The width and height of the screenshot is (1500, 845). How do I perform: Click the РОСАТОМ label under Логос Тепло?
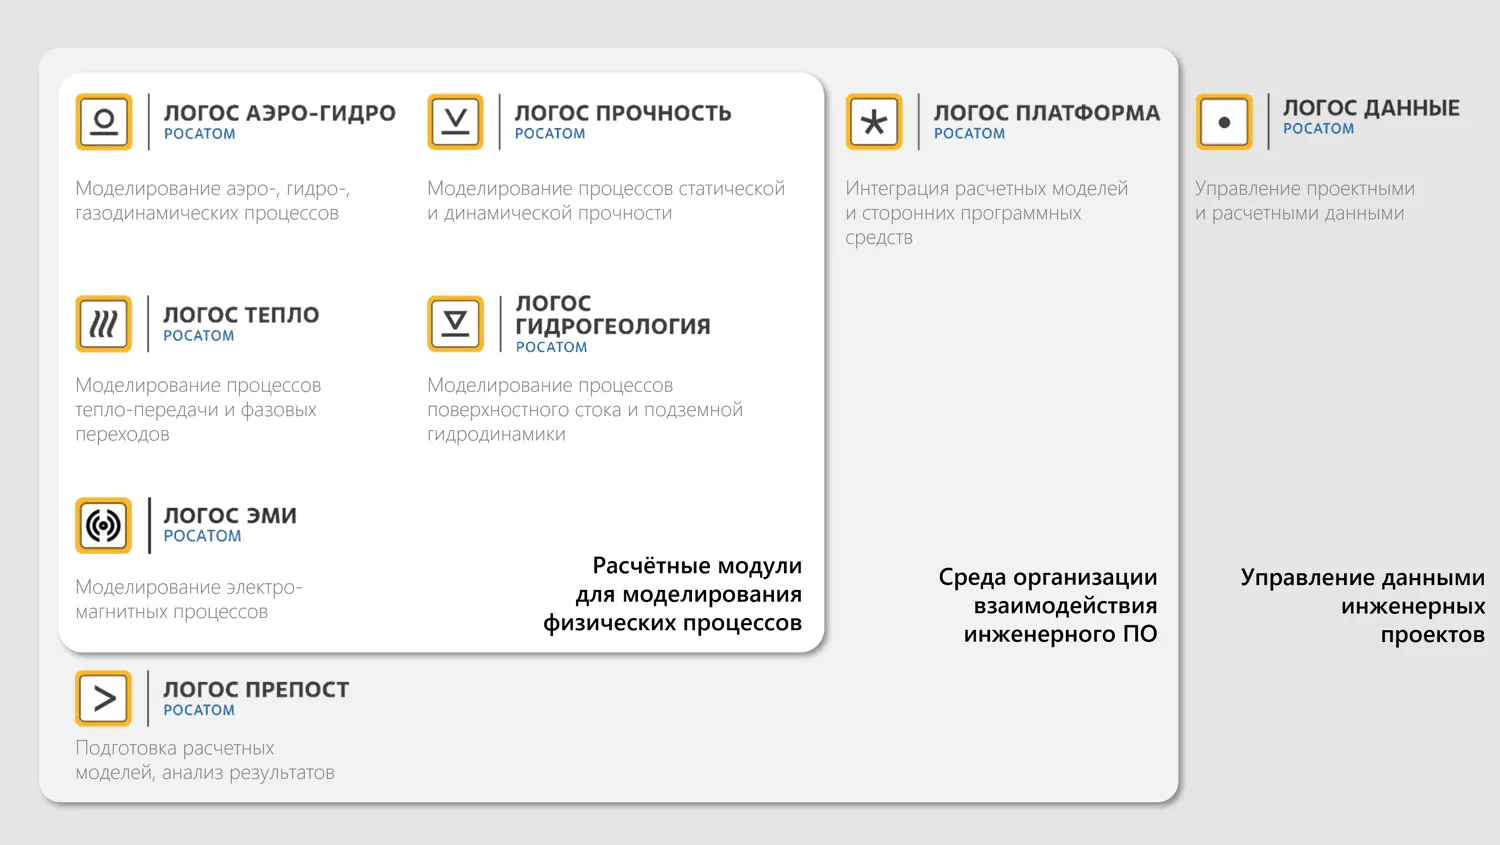point(199,336)
